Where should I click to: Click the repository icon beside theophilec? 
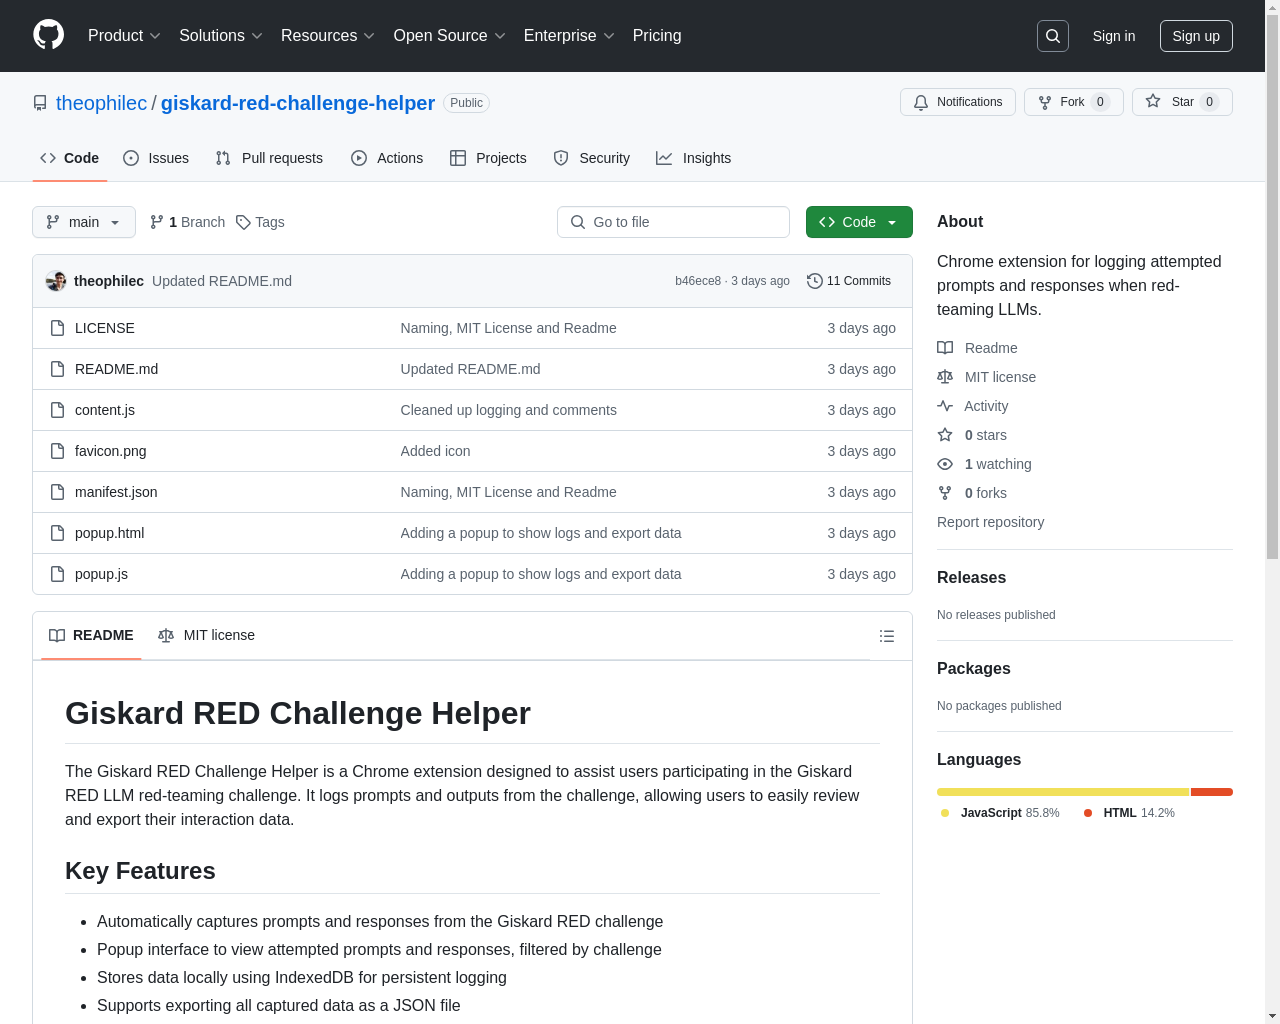pos(40,103)
